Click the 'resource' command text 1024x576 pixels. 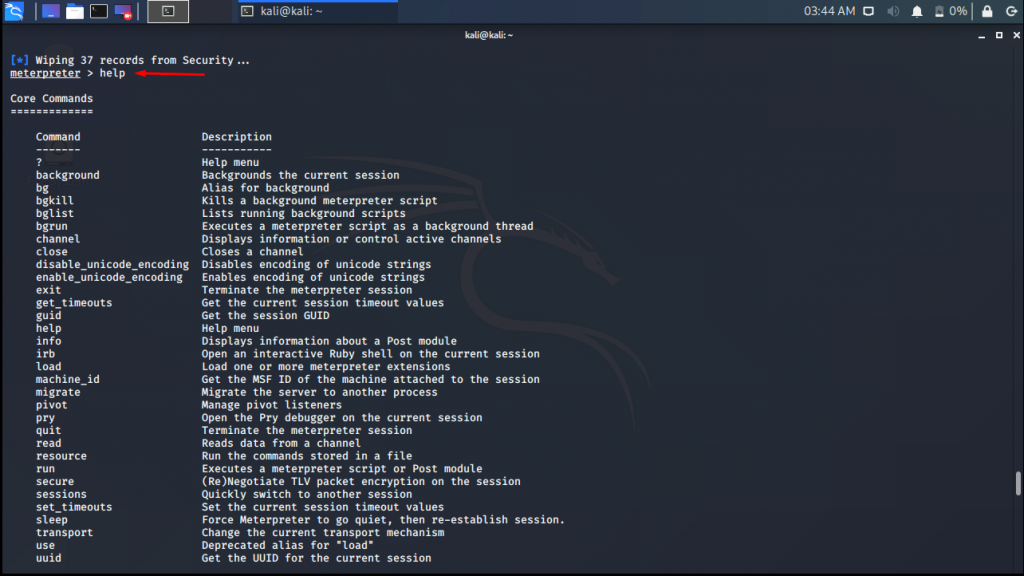pos(61,456)
